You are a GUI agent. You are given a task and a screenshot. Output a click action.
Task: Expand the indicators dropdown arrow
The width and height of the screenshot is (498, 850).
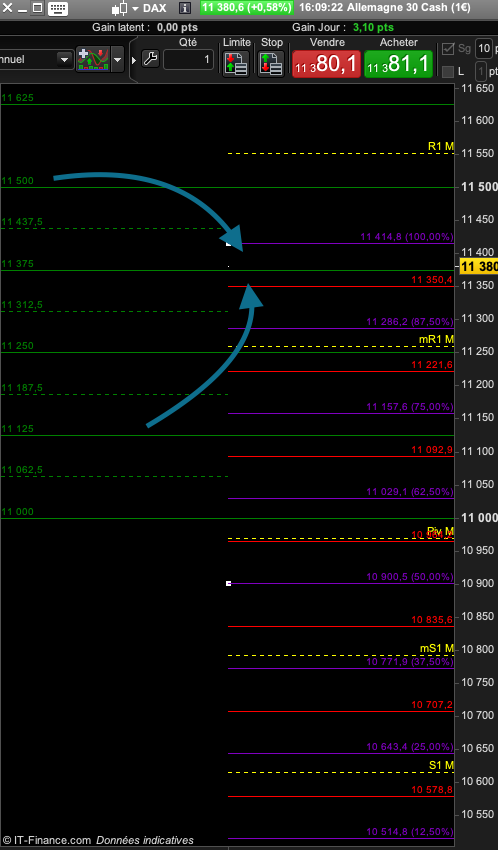point(118,60)
